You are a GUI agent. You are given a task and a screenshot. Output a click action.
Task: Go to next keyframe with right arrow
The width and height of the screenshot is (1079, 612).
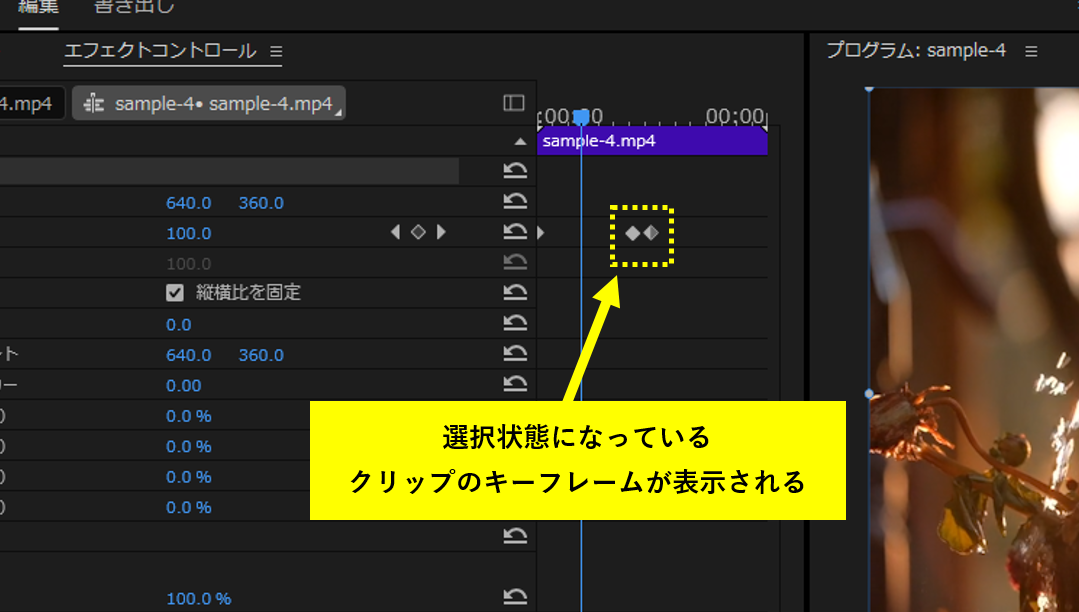click(x=440, y=232)
